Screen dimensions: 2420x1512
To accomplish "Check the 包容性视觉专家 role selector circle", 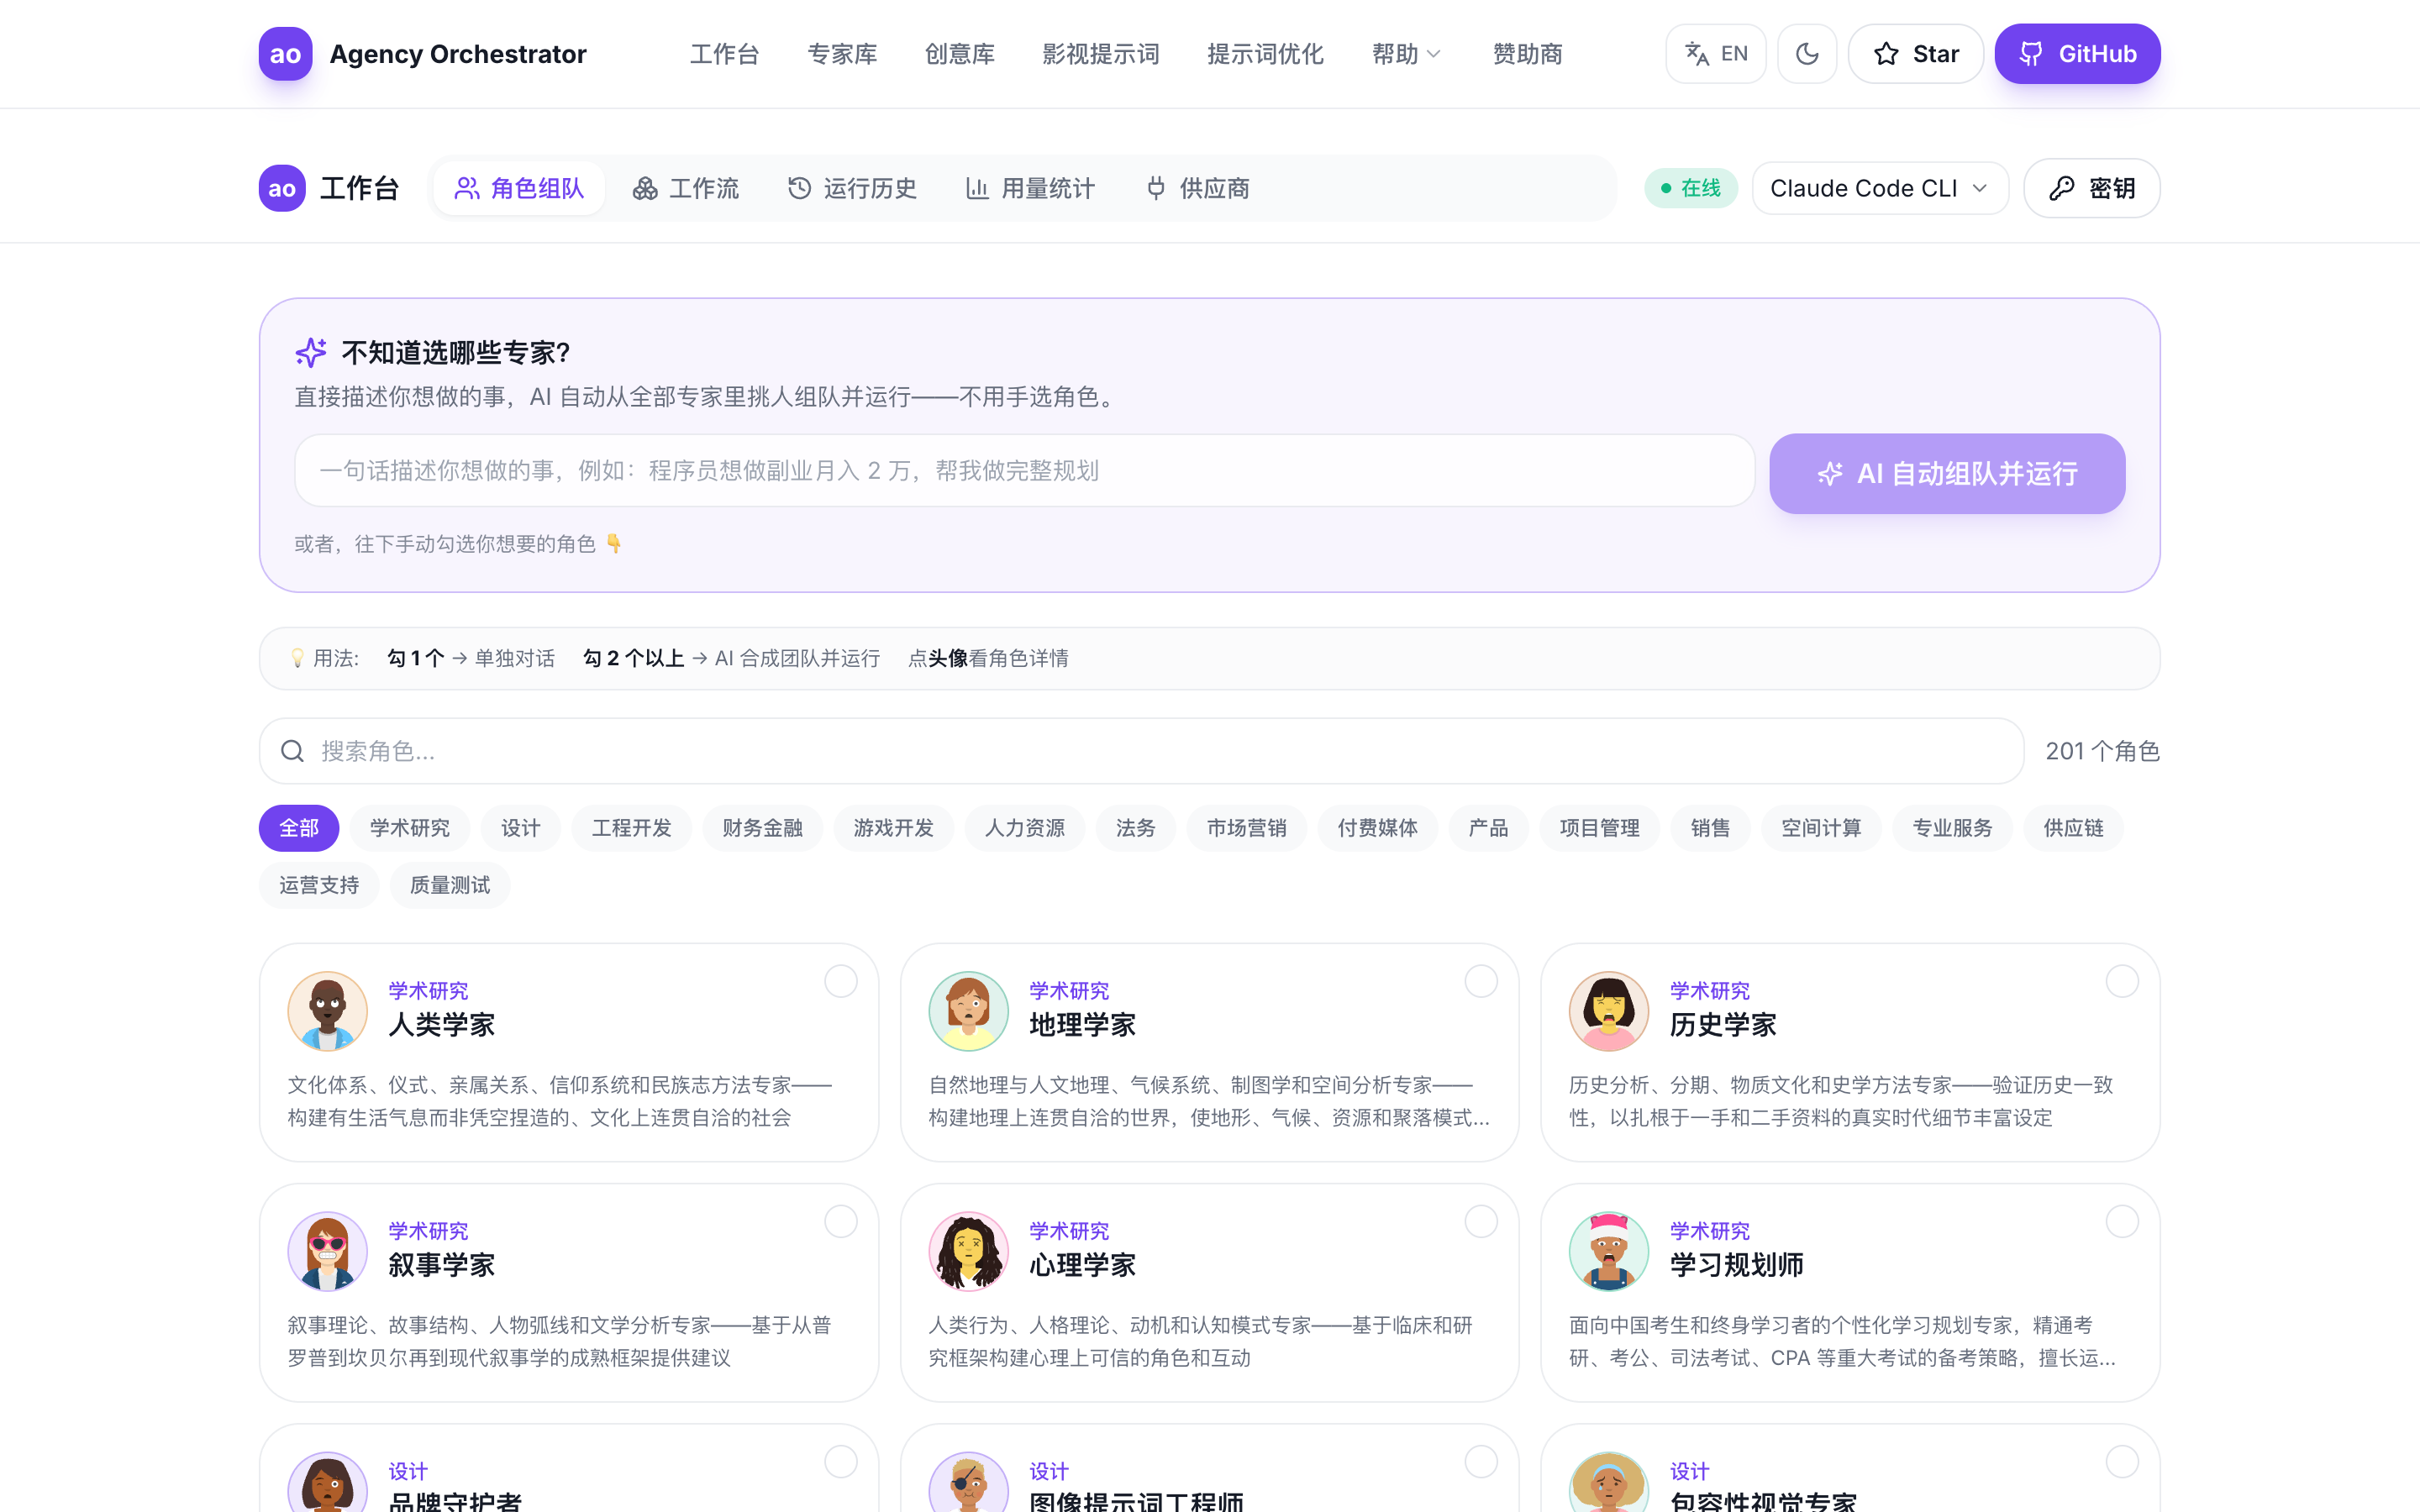I will pos(2122,1462).
